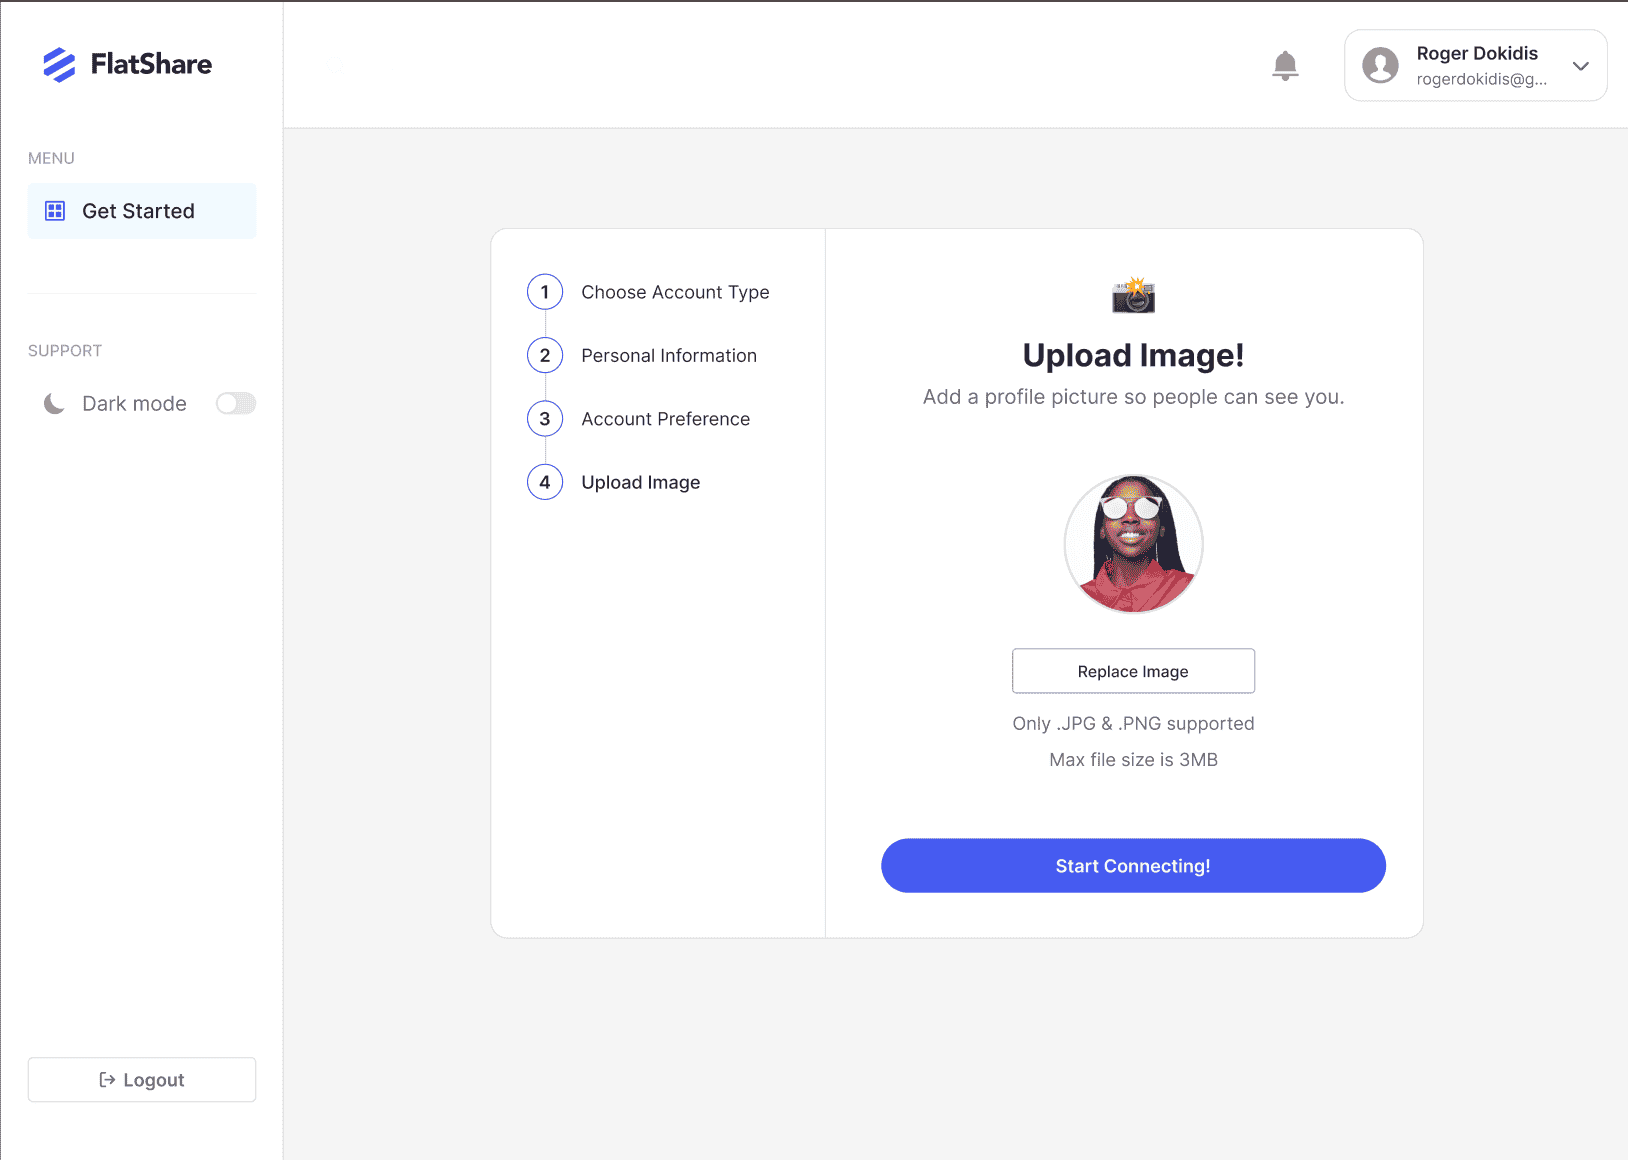Image resolution: width=1628 pixels, height=1160 pixels.
Task: Select Choose Account Type step
Action: click(x=675, y=292)
